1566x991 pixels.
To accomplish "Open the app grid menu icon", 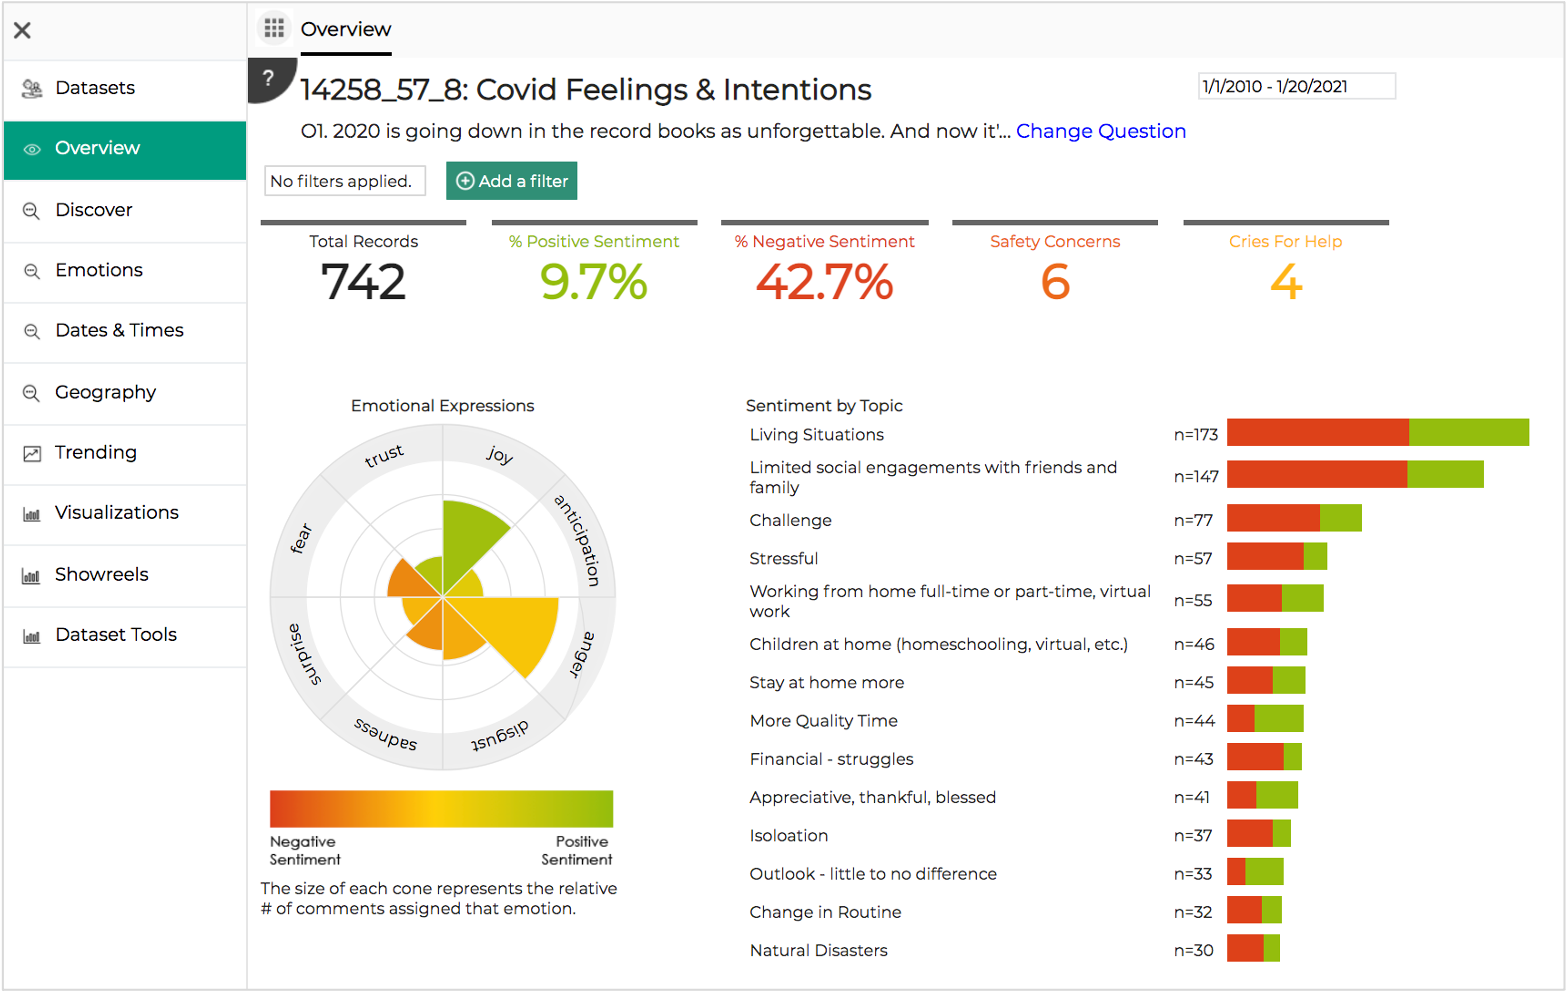I will click(274, 28).
